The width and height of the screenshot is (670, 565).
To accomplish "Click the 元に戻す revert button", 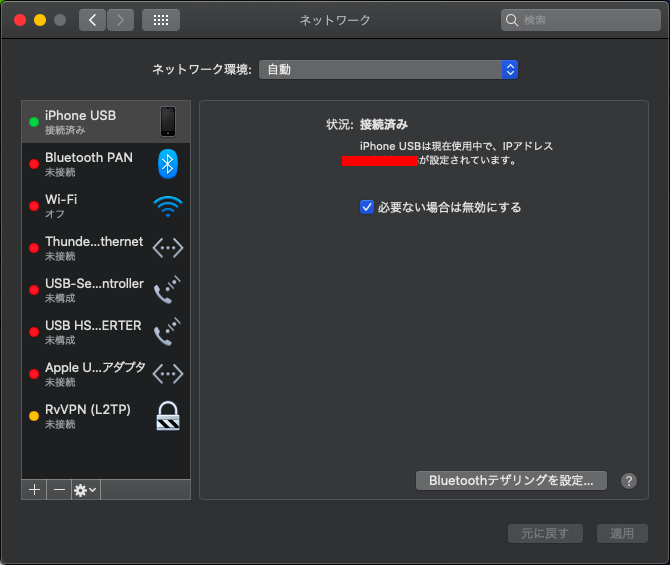I will (545, 533).
